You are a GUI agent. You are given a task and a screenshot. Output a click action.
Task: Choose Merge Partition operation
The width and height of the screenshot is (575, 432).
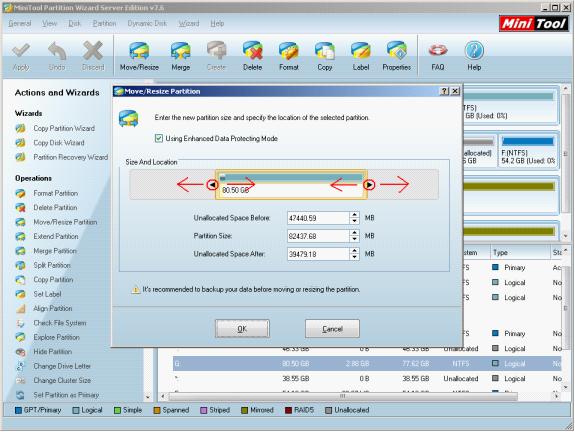click(55, 251)
